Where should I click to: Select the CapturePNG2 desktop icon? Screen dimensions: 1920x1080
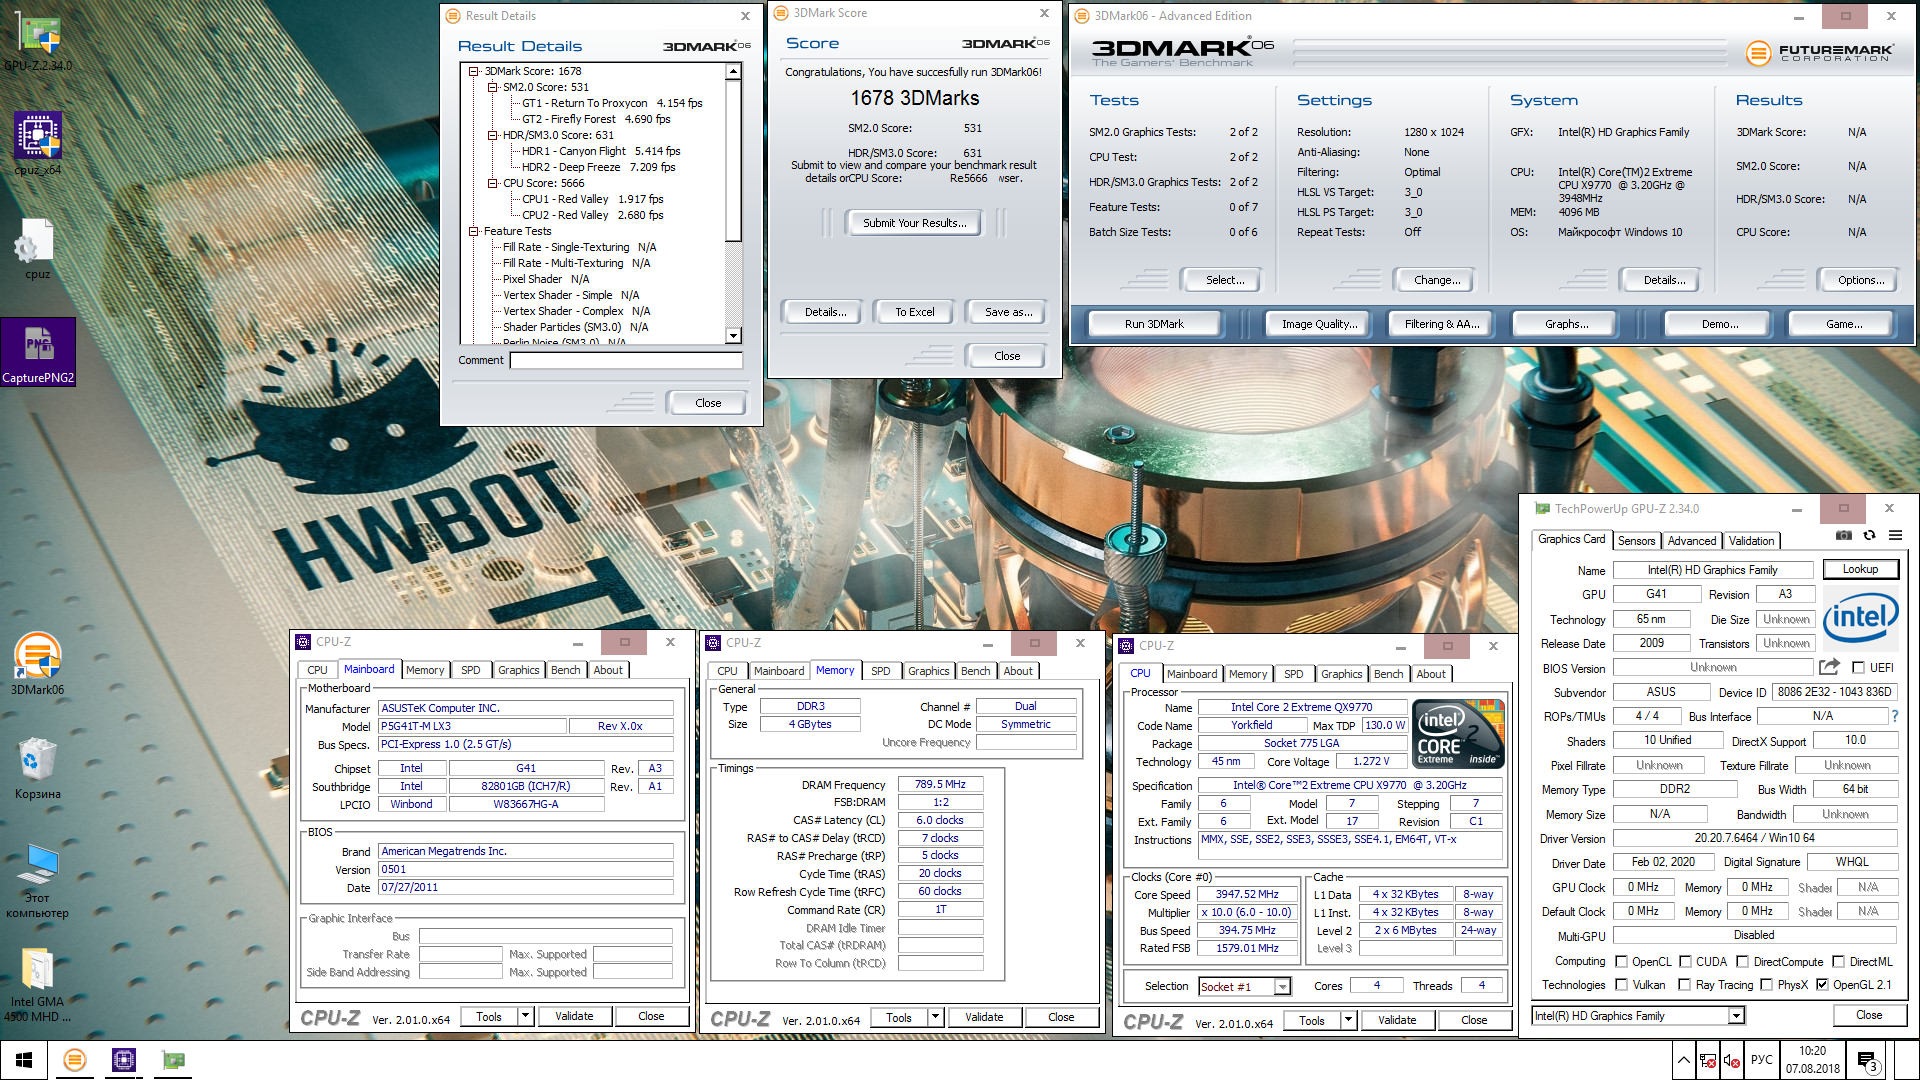coord(38,352)
